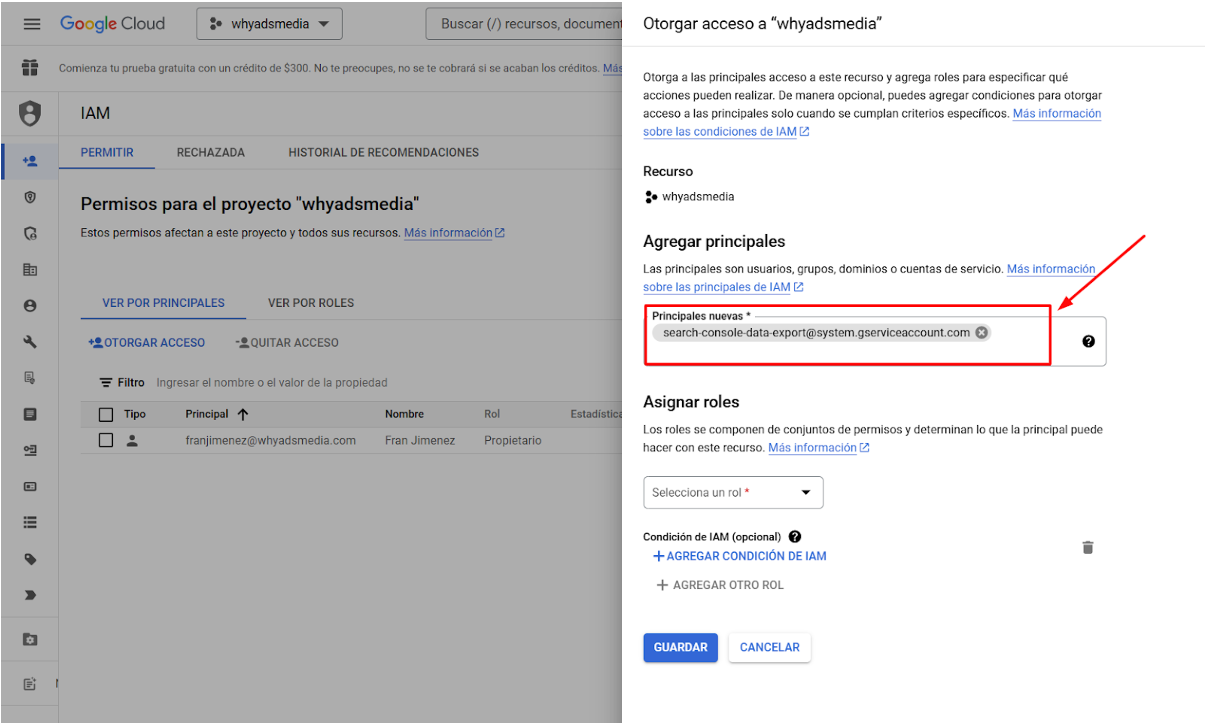Delete the role with the trash icon
The width and height of the screenshot is (1207, 723).
(1088, 547)
